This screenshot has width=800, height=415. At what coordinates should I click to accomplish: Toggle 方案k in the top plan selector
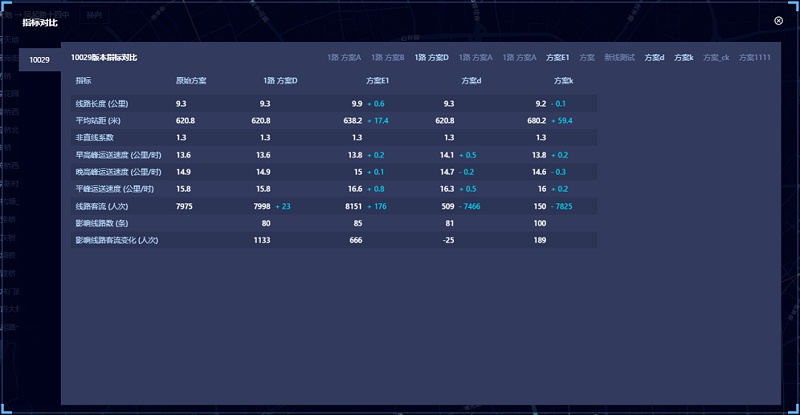coord(684,57)
